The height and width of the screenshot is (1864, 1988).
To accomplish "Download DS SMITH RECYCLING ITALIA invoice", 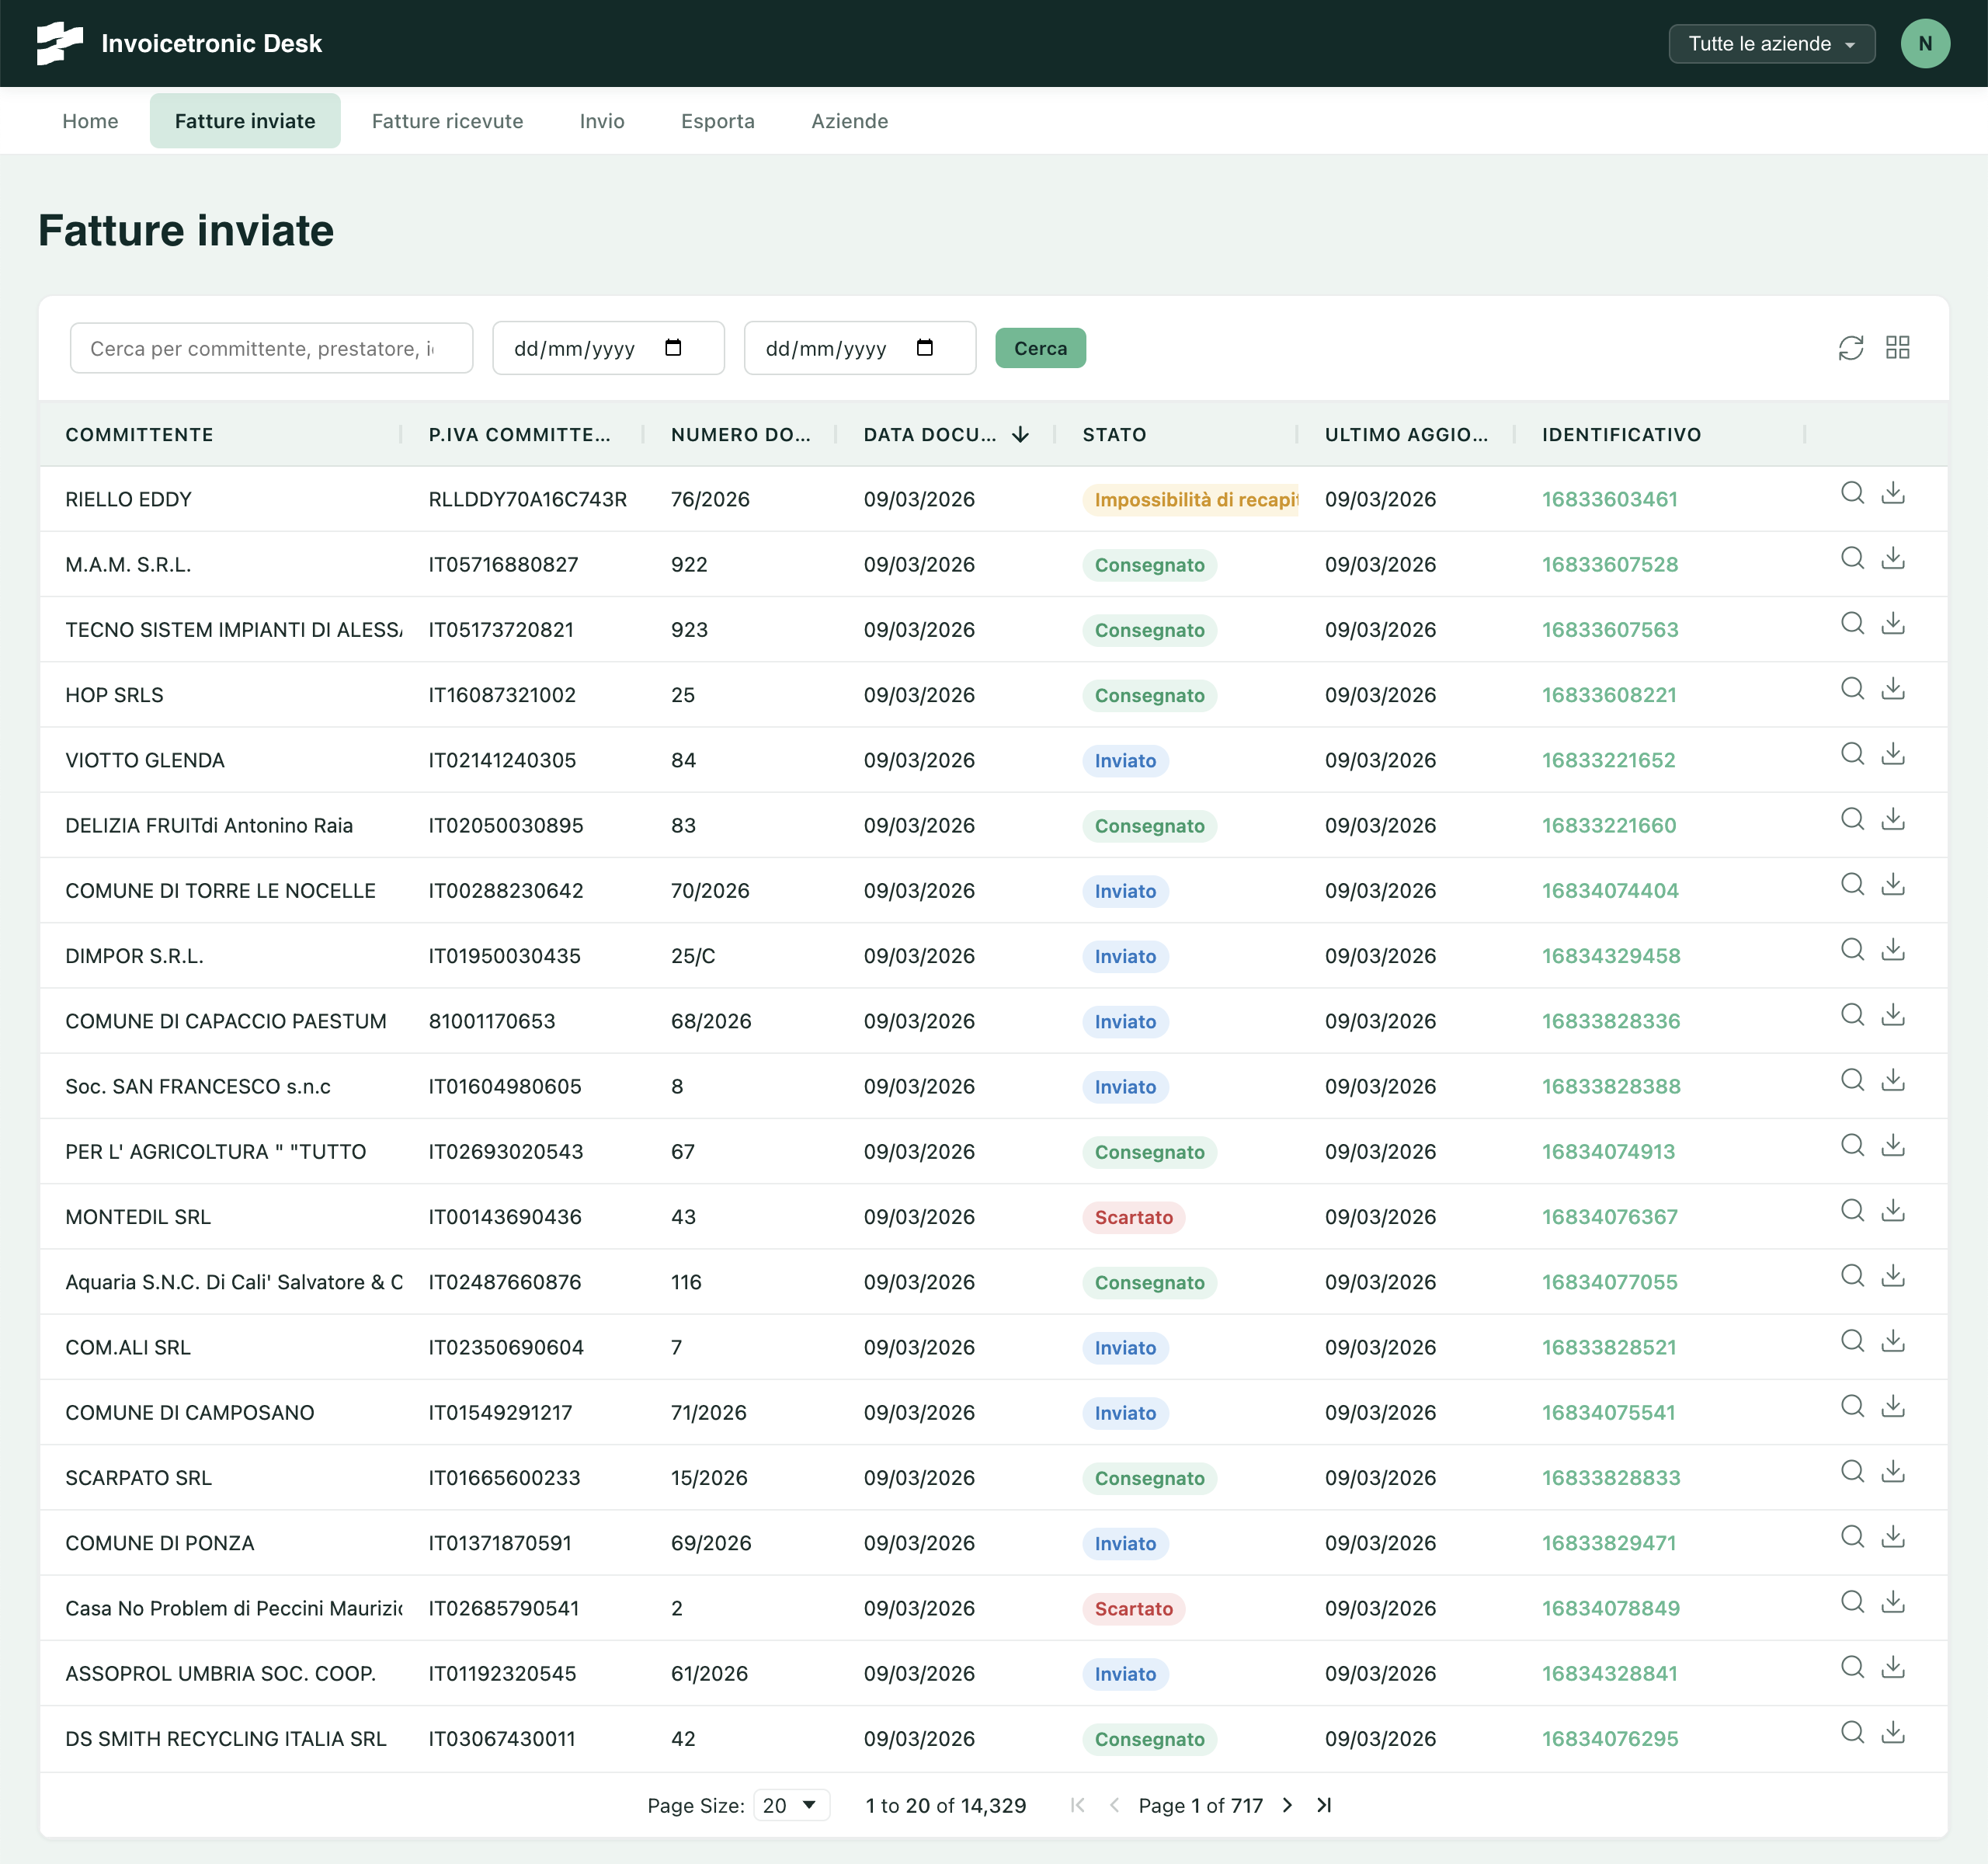I will tap(1893, 1733).
